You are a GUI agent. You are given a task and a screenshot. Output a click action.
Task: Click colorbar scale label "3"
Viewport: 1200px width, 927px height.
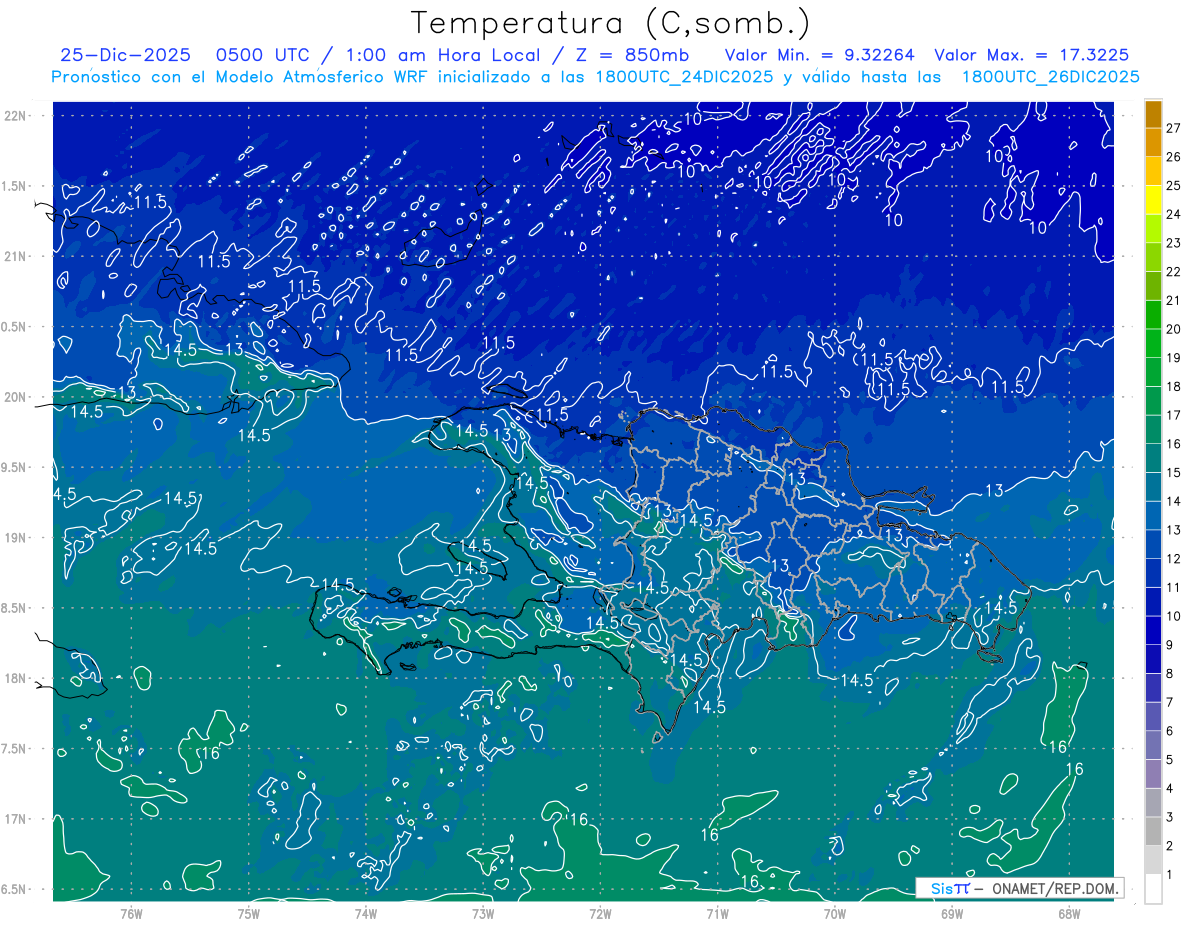coord(1171,817)
